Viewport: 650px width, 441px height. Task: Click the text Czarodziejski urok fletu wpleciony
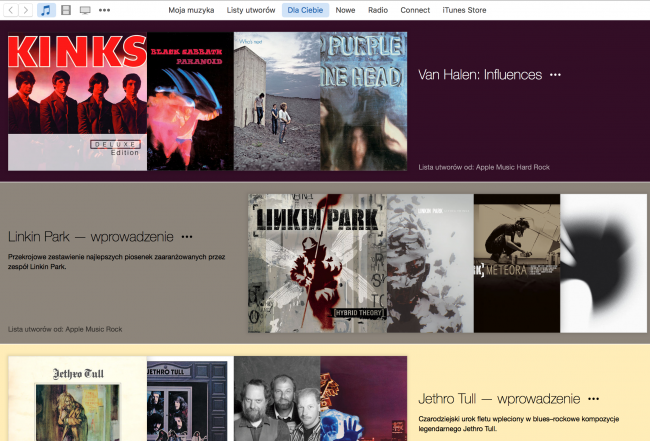point(519,424)
